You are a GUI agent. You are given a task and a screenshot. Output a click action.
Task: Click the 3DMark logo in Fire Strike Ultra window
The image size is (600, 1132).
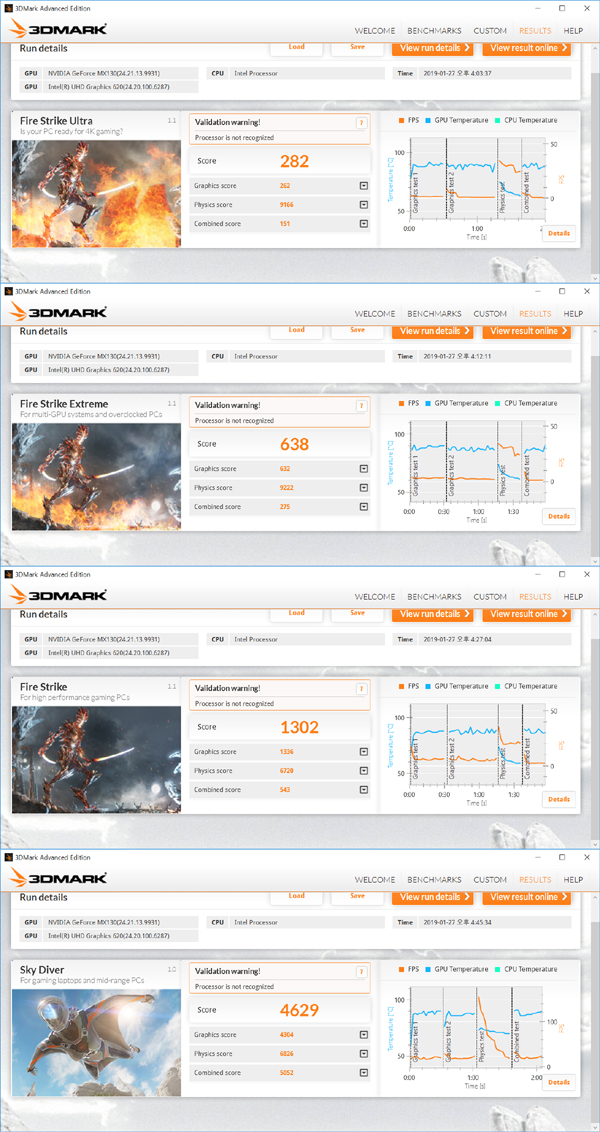pyautogui.click(x=58, y=30)
